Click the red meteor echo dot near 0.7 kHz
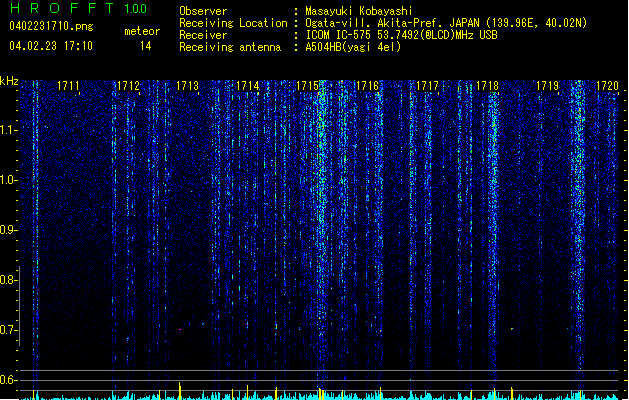Viewport: 629px width, 400px height. click(x=180, y=329)
